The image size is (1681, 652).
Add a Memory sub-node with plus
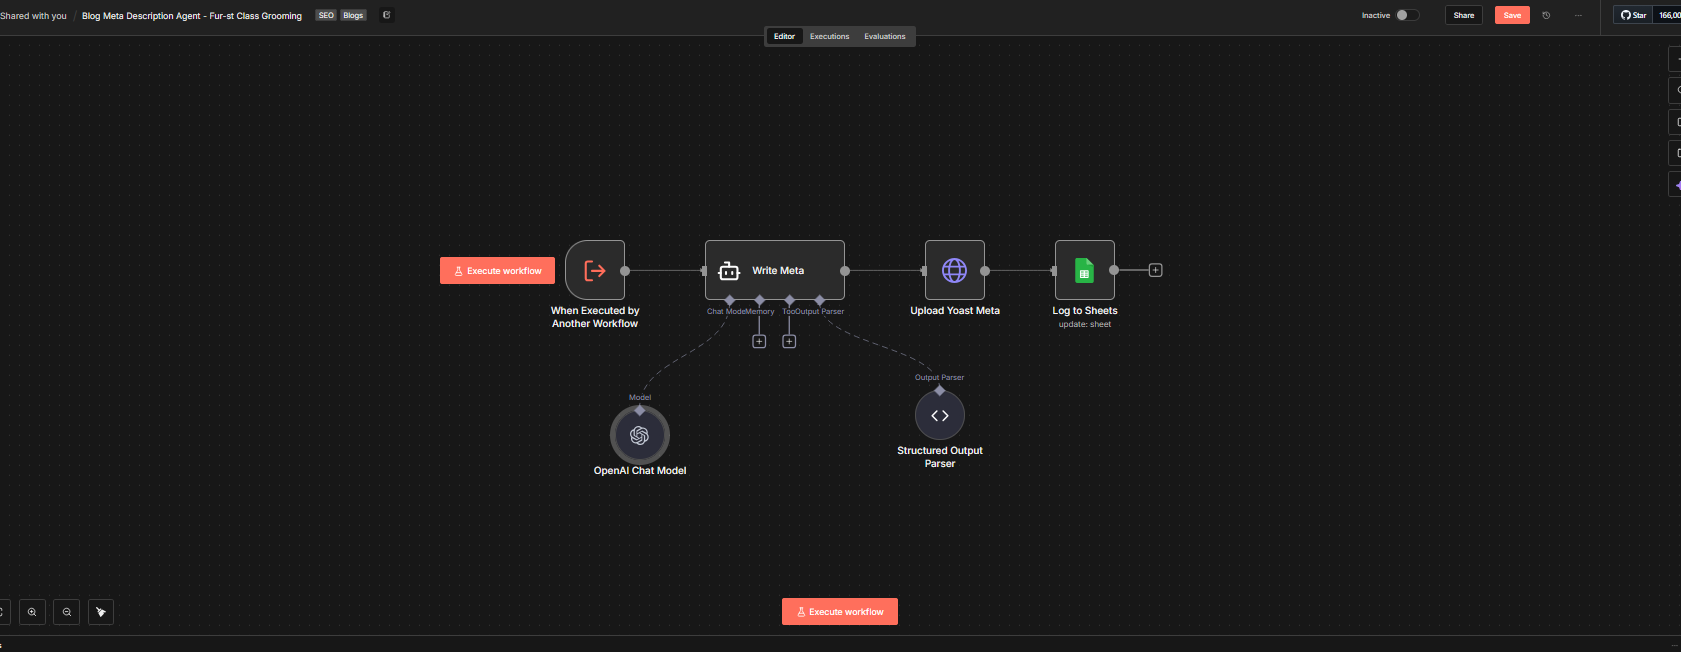(x=759, y=342)
